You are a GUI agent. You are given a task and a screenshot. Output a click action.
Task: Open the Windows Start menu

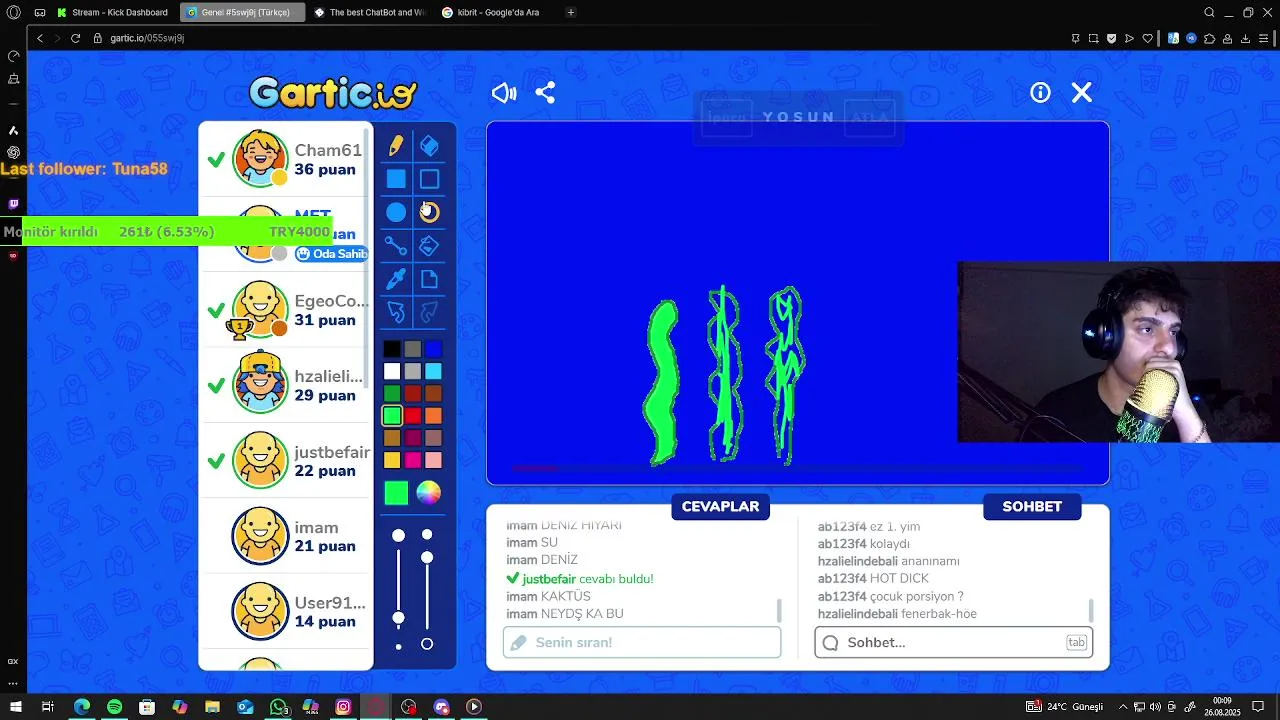(14, 707)
